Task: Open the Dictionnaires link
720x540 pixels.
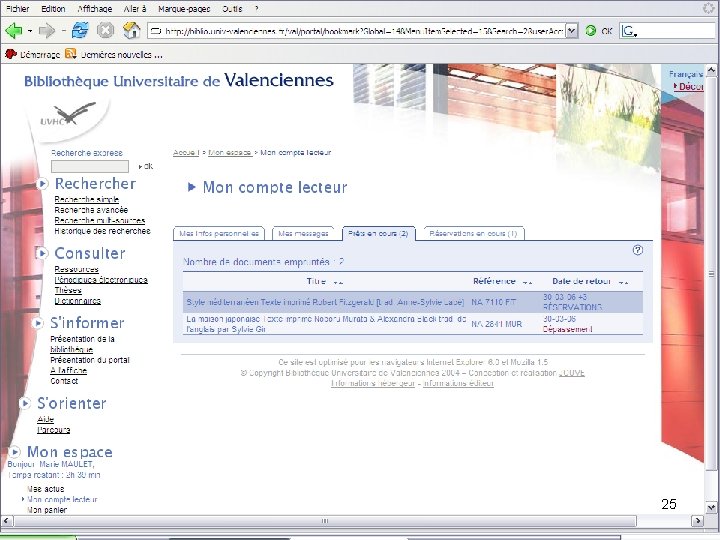Action: click(x=78, y=301)
